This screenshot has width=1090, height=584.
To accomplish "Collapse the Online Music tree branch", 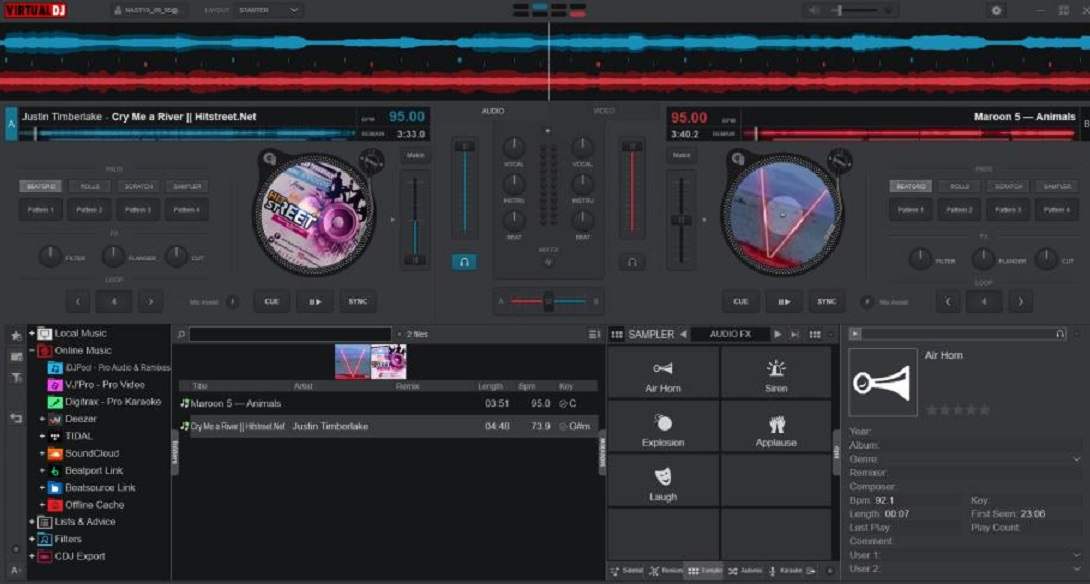I will pos(30,349).
